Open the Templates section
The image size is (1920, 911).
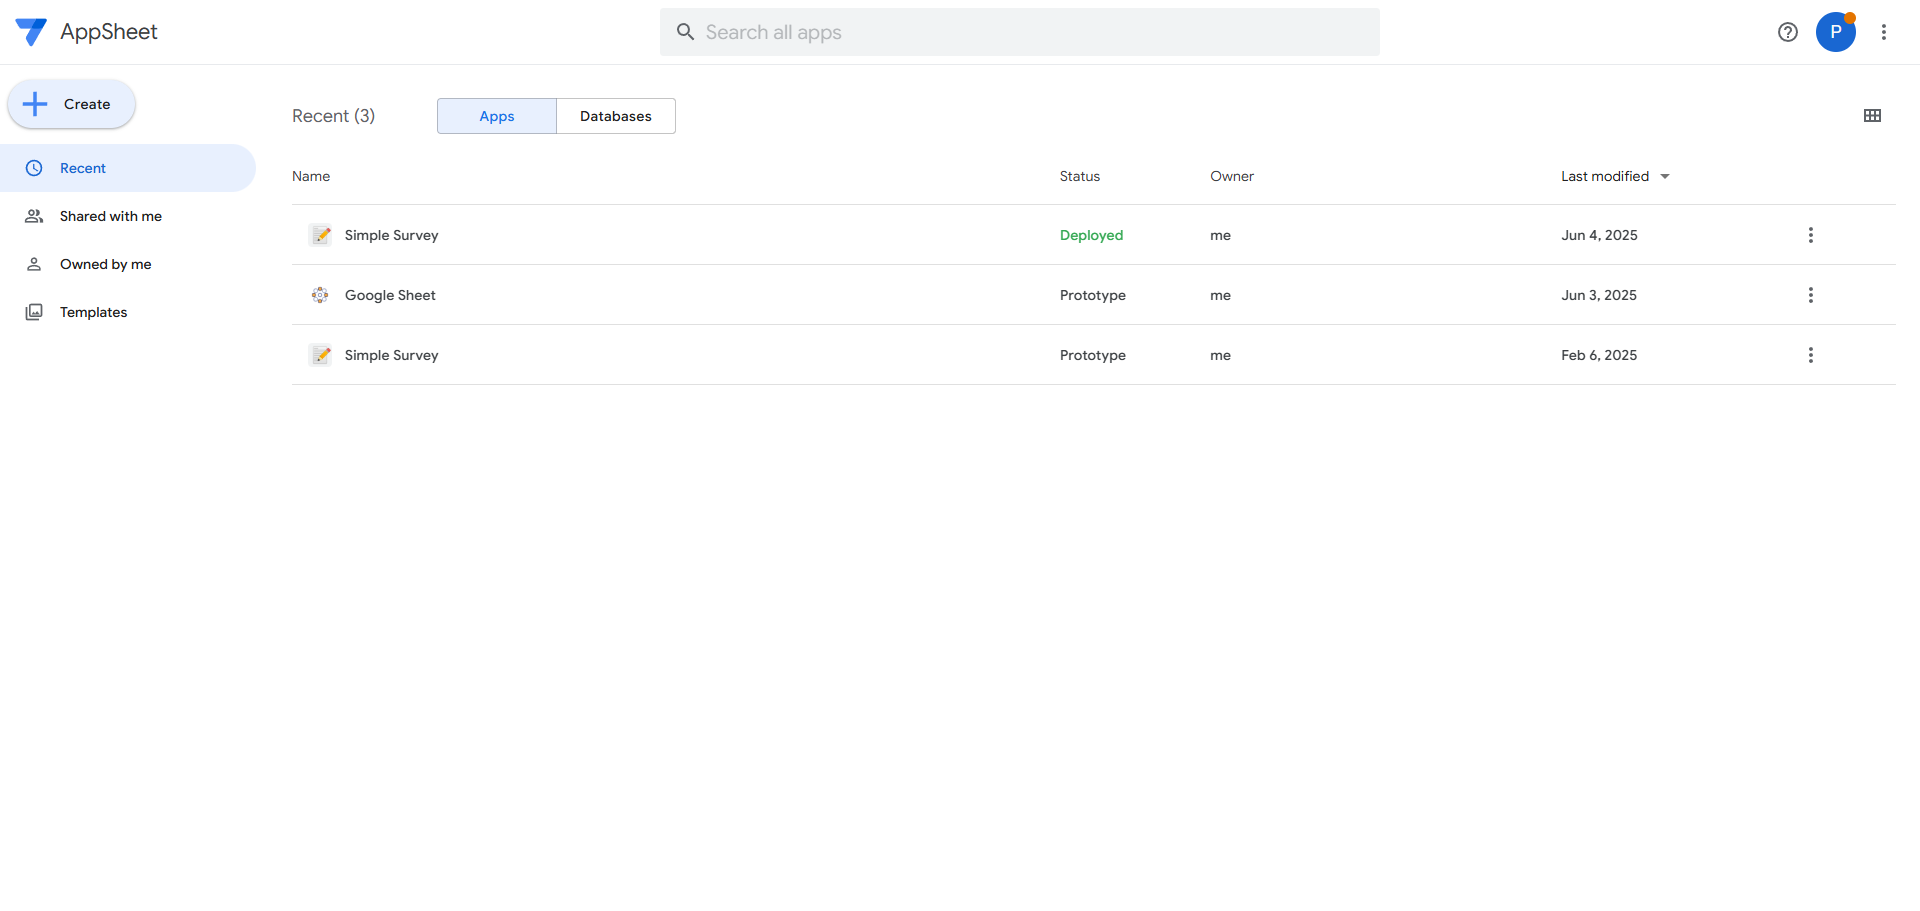[93, 312]
